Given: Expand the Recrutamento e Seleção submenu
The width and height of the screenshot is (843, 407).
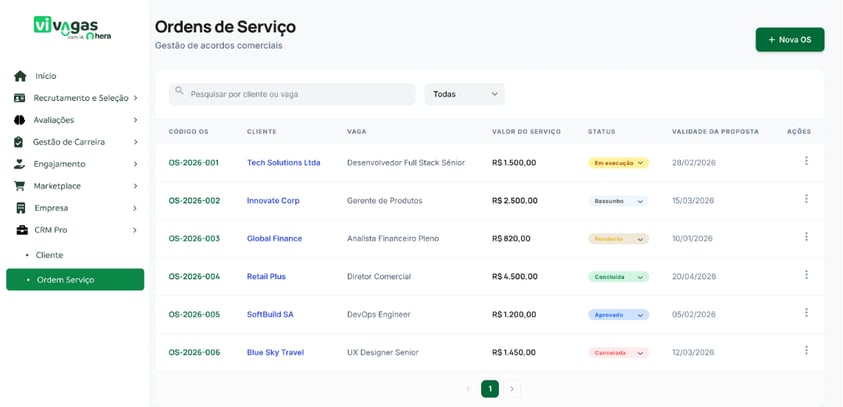Looking at the screenshot, I should [135, 98].
